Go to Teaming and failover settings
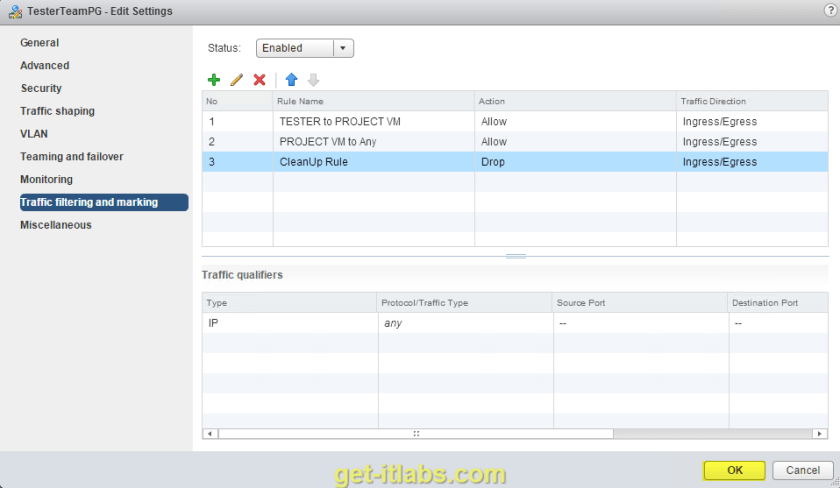This screenshot has height=488, width=840. (72, 157)
